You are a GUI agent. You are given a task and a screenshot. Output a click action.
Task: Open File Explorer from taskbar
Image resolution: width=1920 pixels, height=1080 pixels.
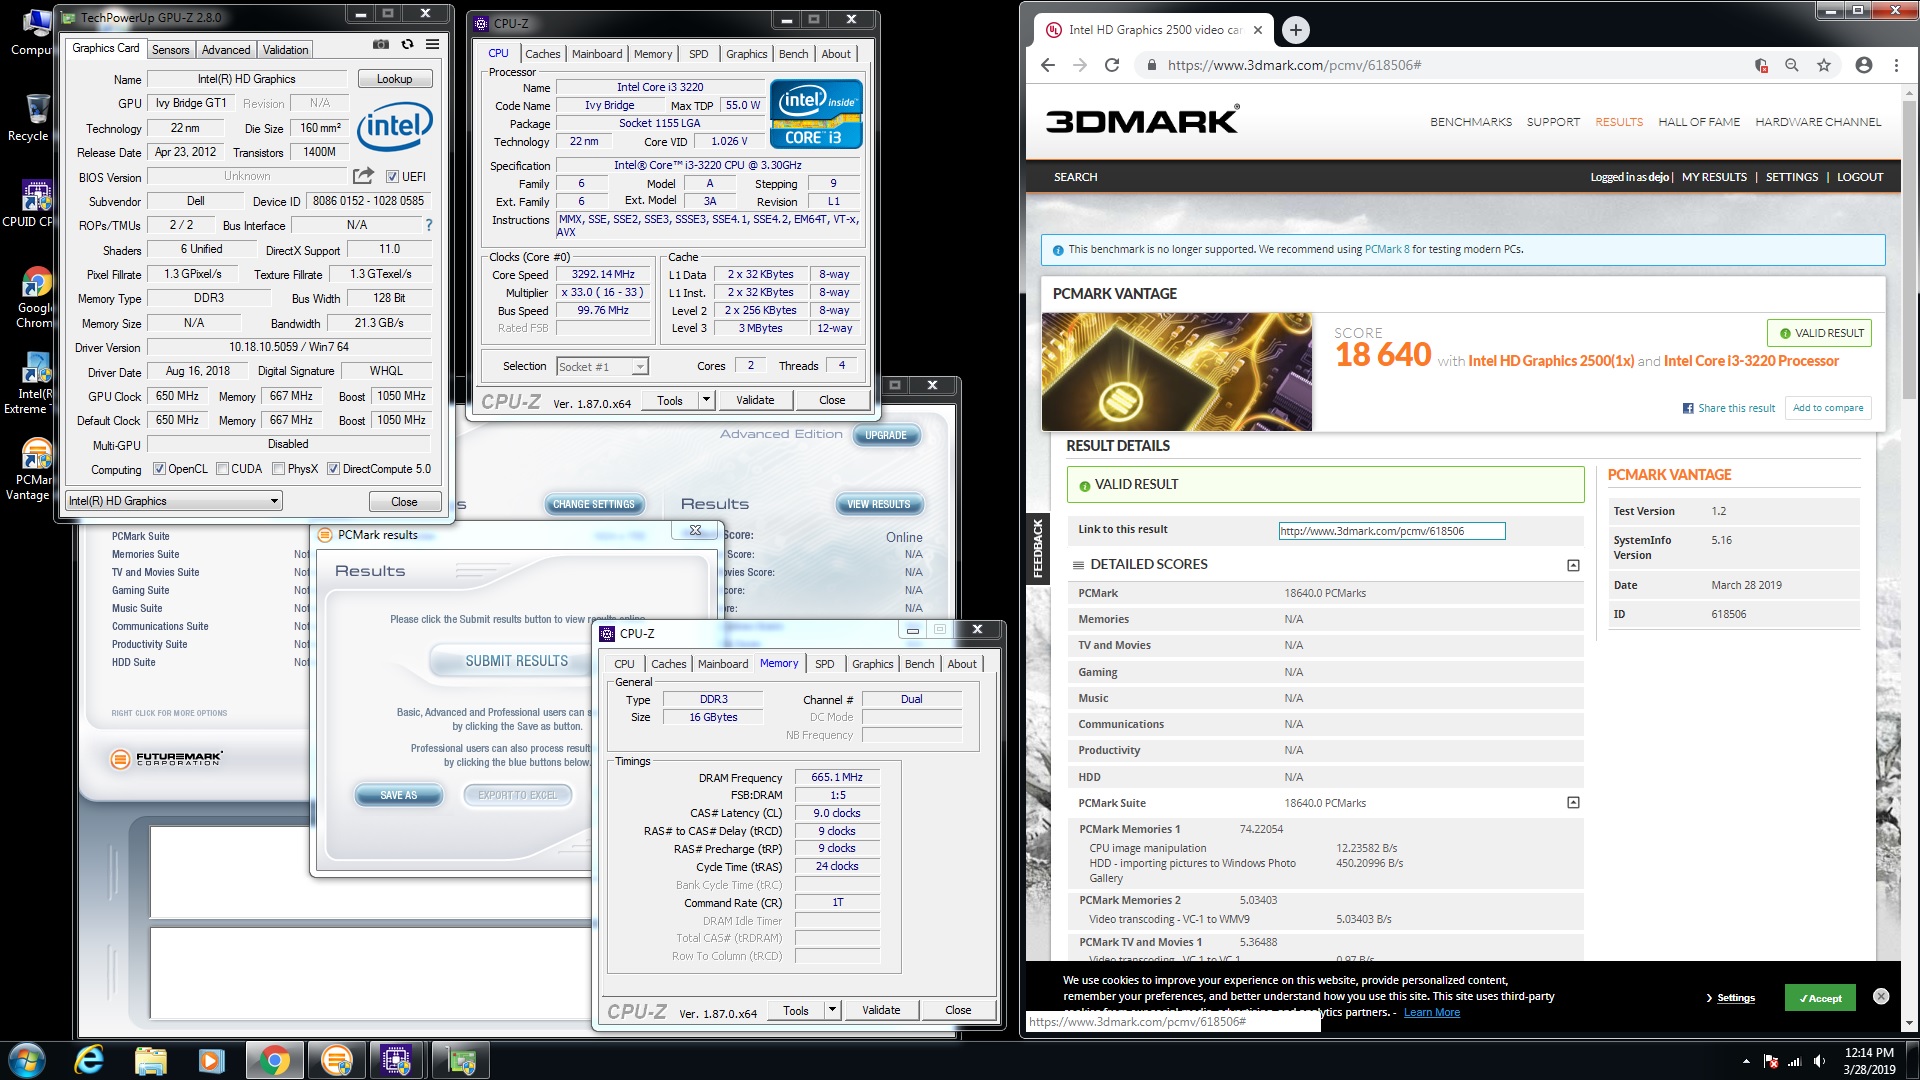coord(150,1060)
